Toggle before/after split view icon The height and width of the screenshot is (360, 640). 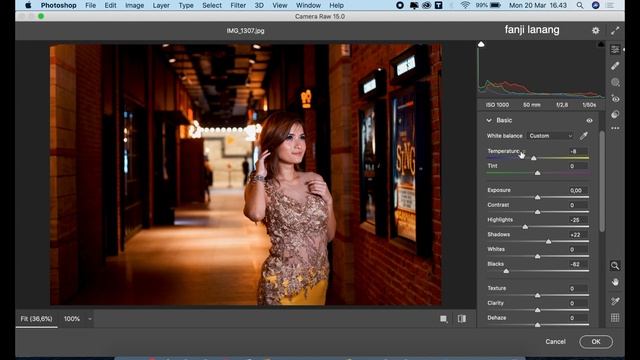462,319
